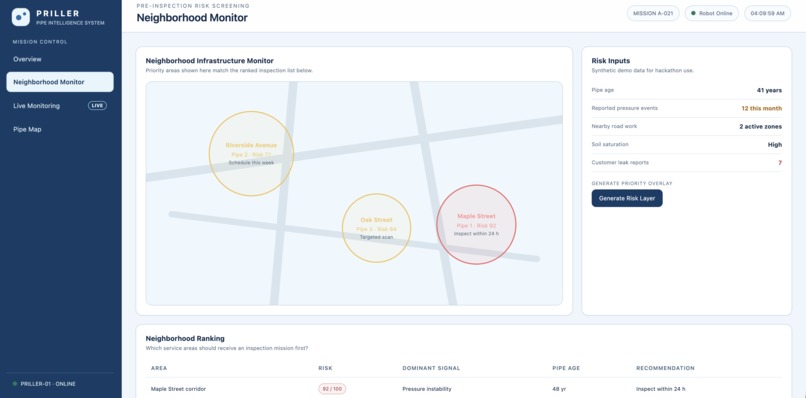Select the Maple Street risk circle
The image size is (806, 398).
(477, 225)
